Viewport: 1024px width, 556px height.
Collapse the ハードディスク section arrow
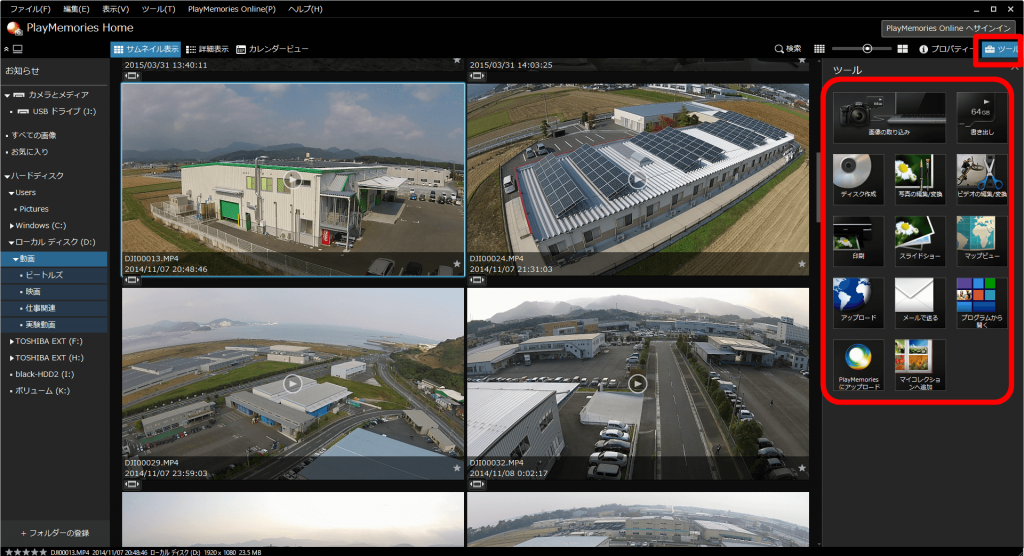[x=7, y=176]
